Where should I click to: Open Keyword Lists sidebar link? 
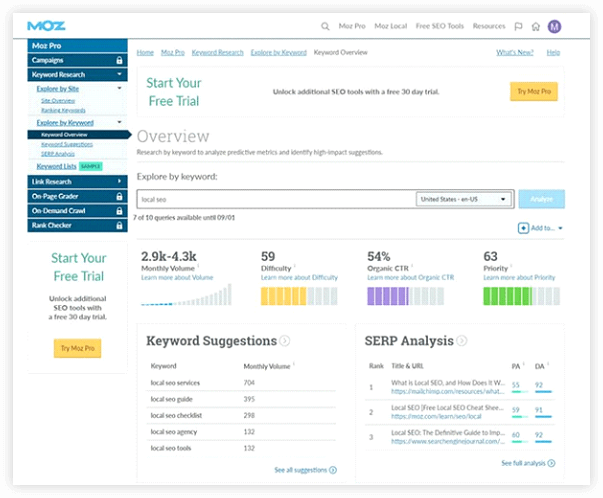[x=57, y=166]
